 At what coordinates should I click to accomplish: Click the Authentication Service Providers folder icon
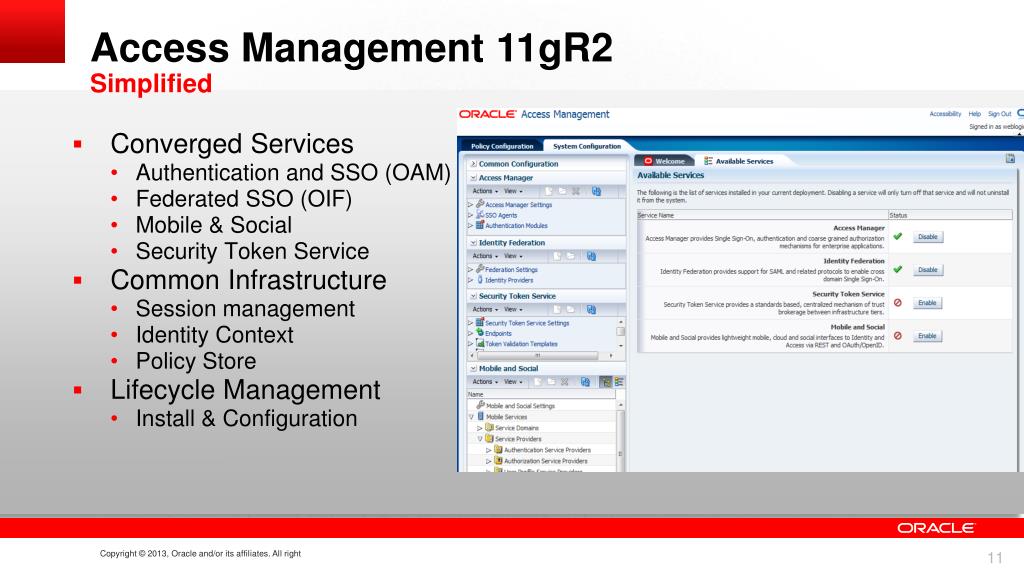(x=498, y=450)
